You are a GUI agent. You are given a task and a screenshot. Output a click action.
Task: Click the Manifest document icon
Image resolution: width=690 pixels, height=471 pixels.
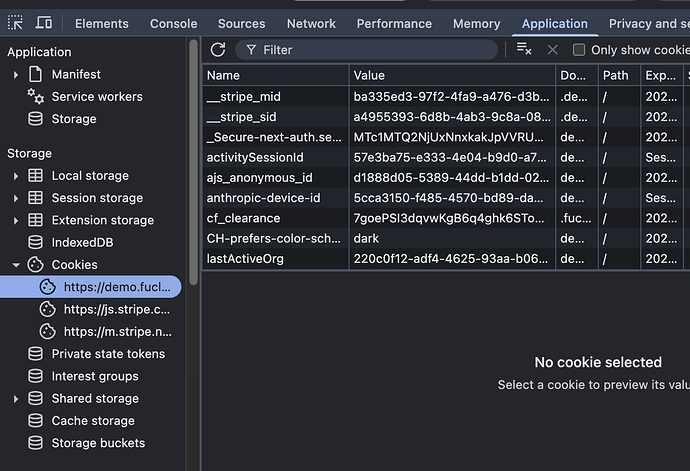(x=36, y=74)
